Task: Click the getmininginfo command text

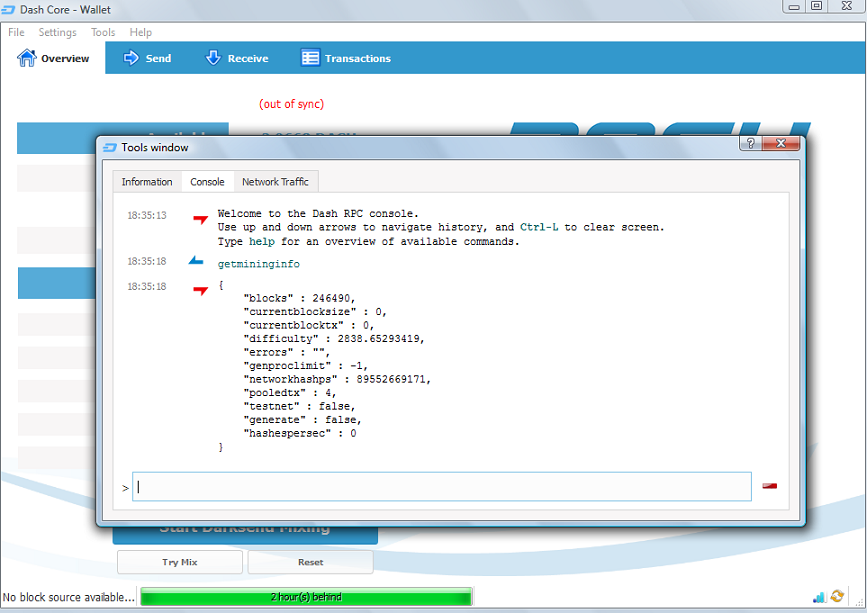Action: (x=259, y=264)
